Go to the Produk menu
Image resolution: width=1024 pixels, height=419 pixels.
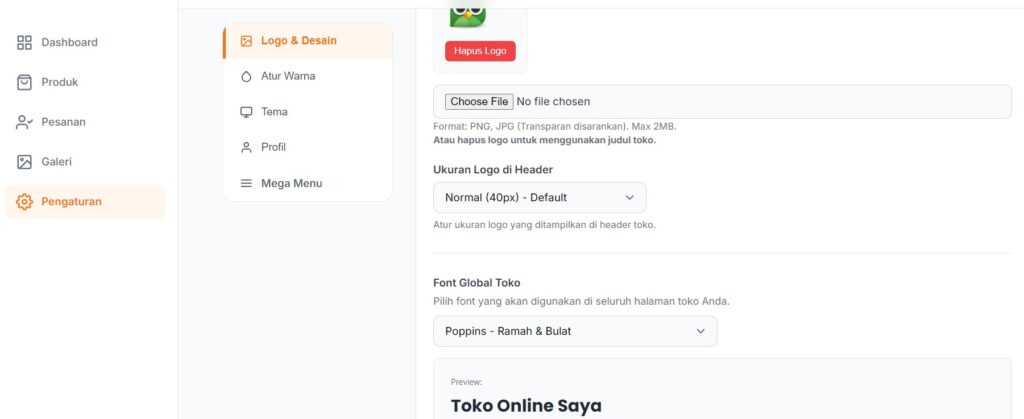click(x=59, y=82)
